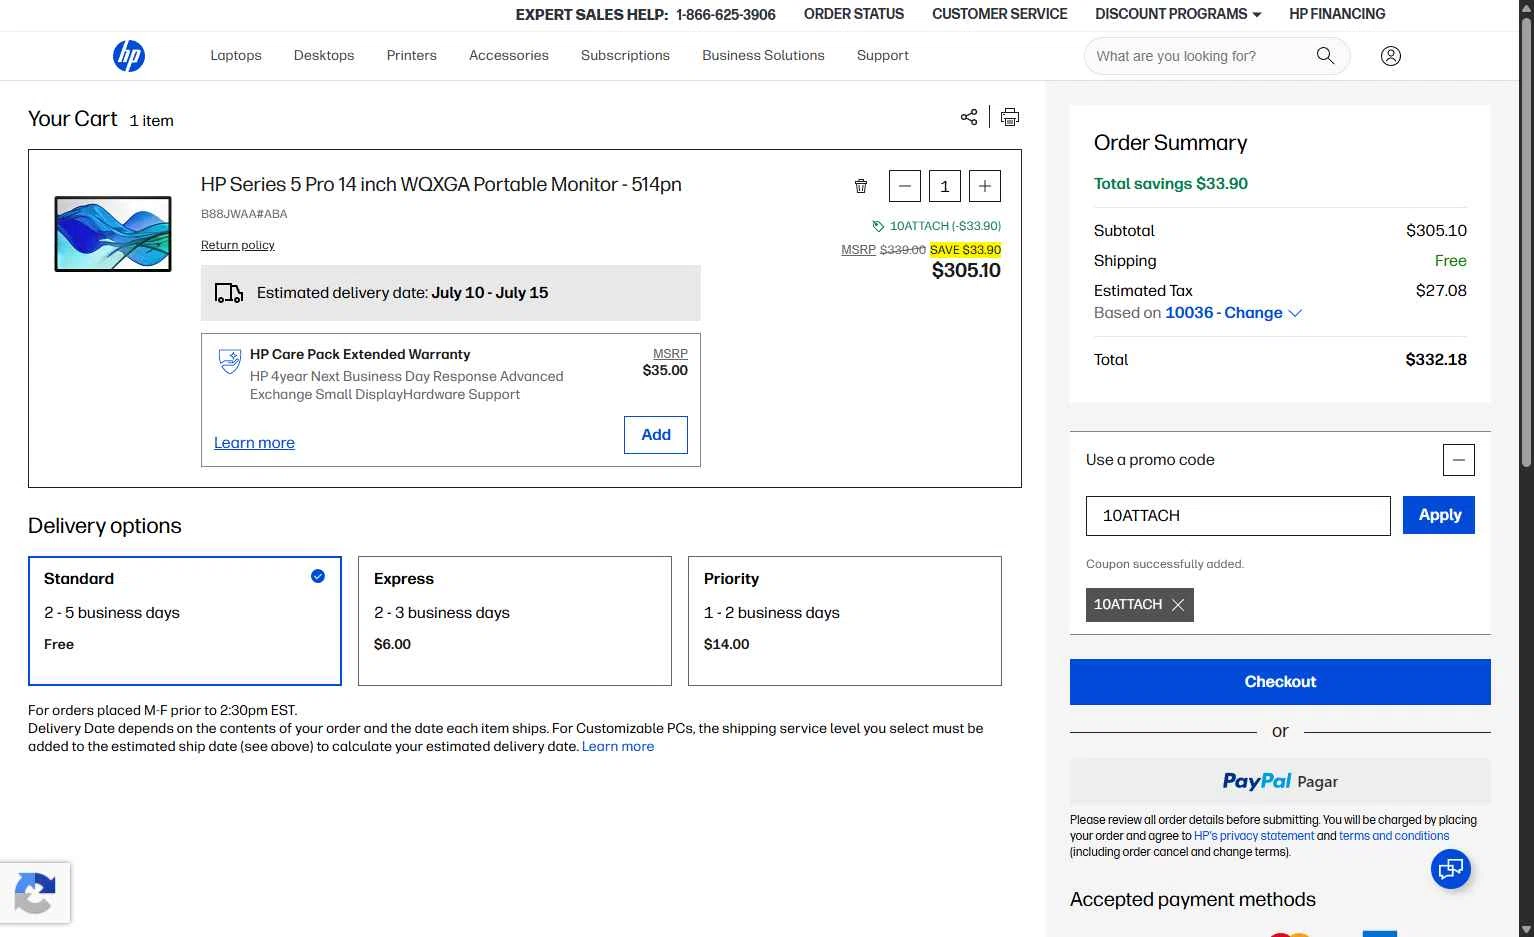The image size is (1534, 937).
Task: Open the Business Solutions menu
Action: [763, 56]
